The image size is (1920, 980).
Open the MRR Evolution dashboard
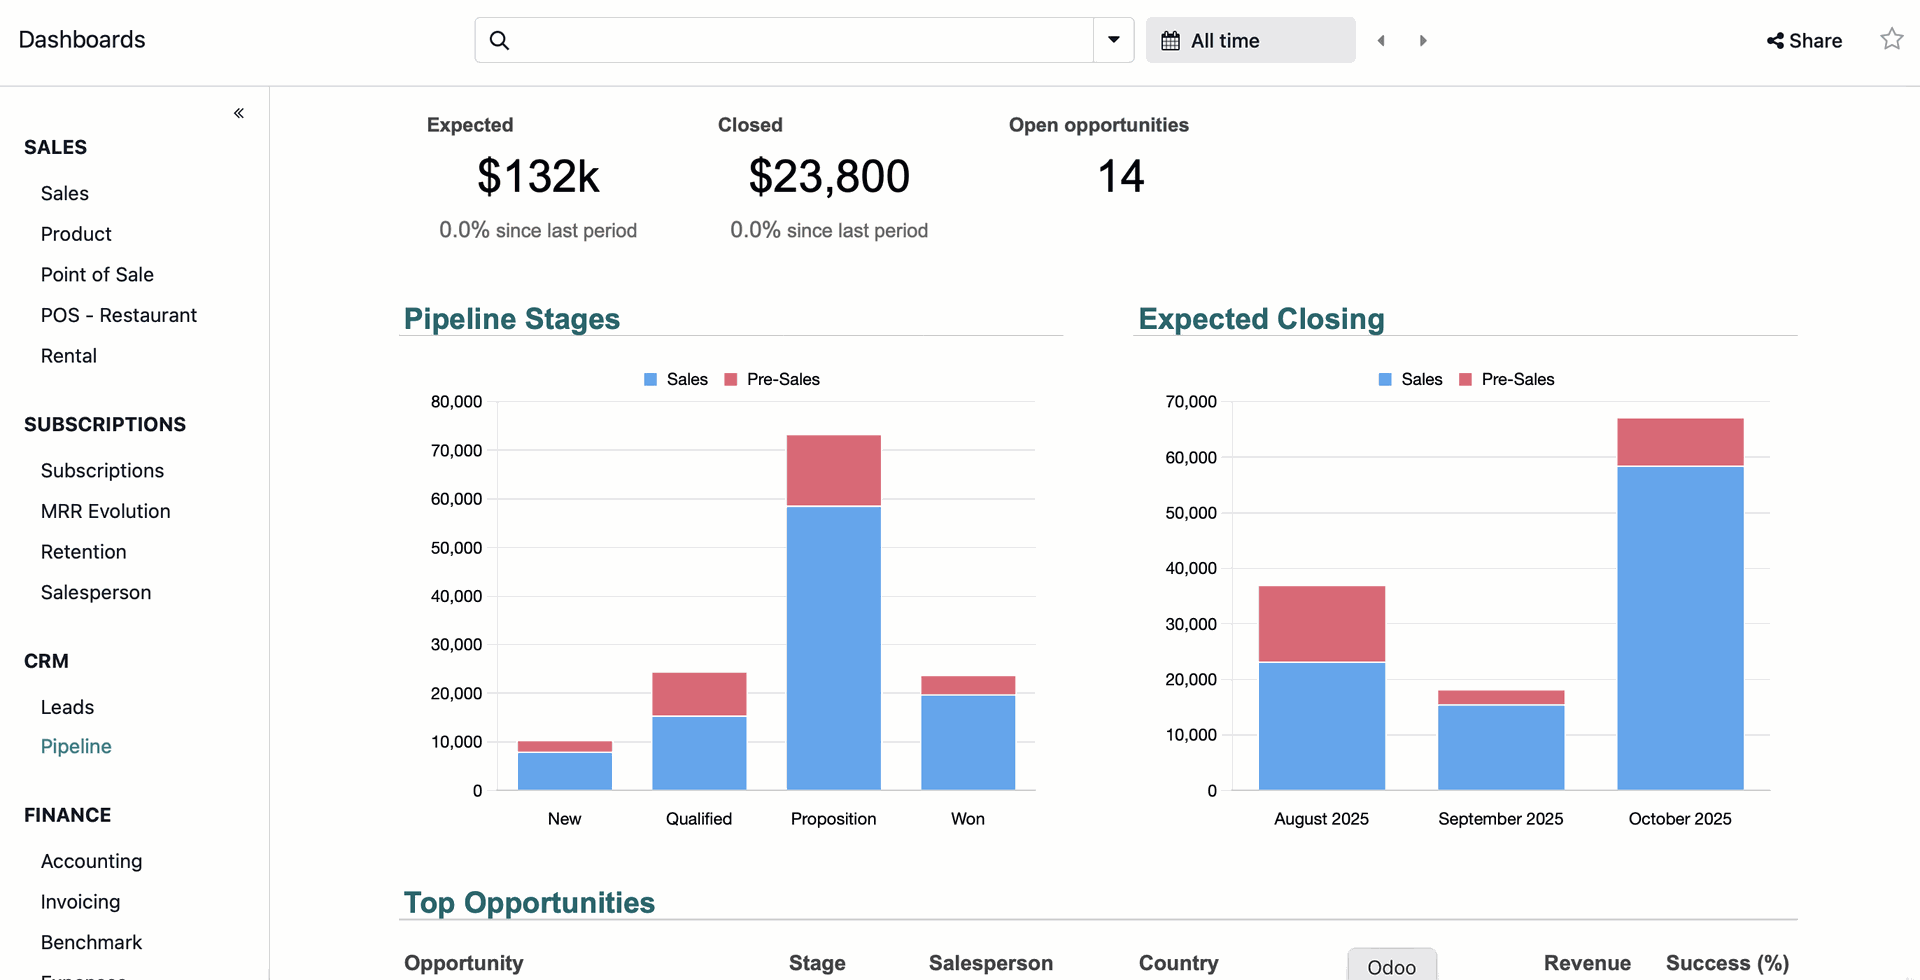(105, 511)
